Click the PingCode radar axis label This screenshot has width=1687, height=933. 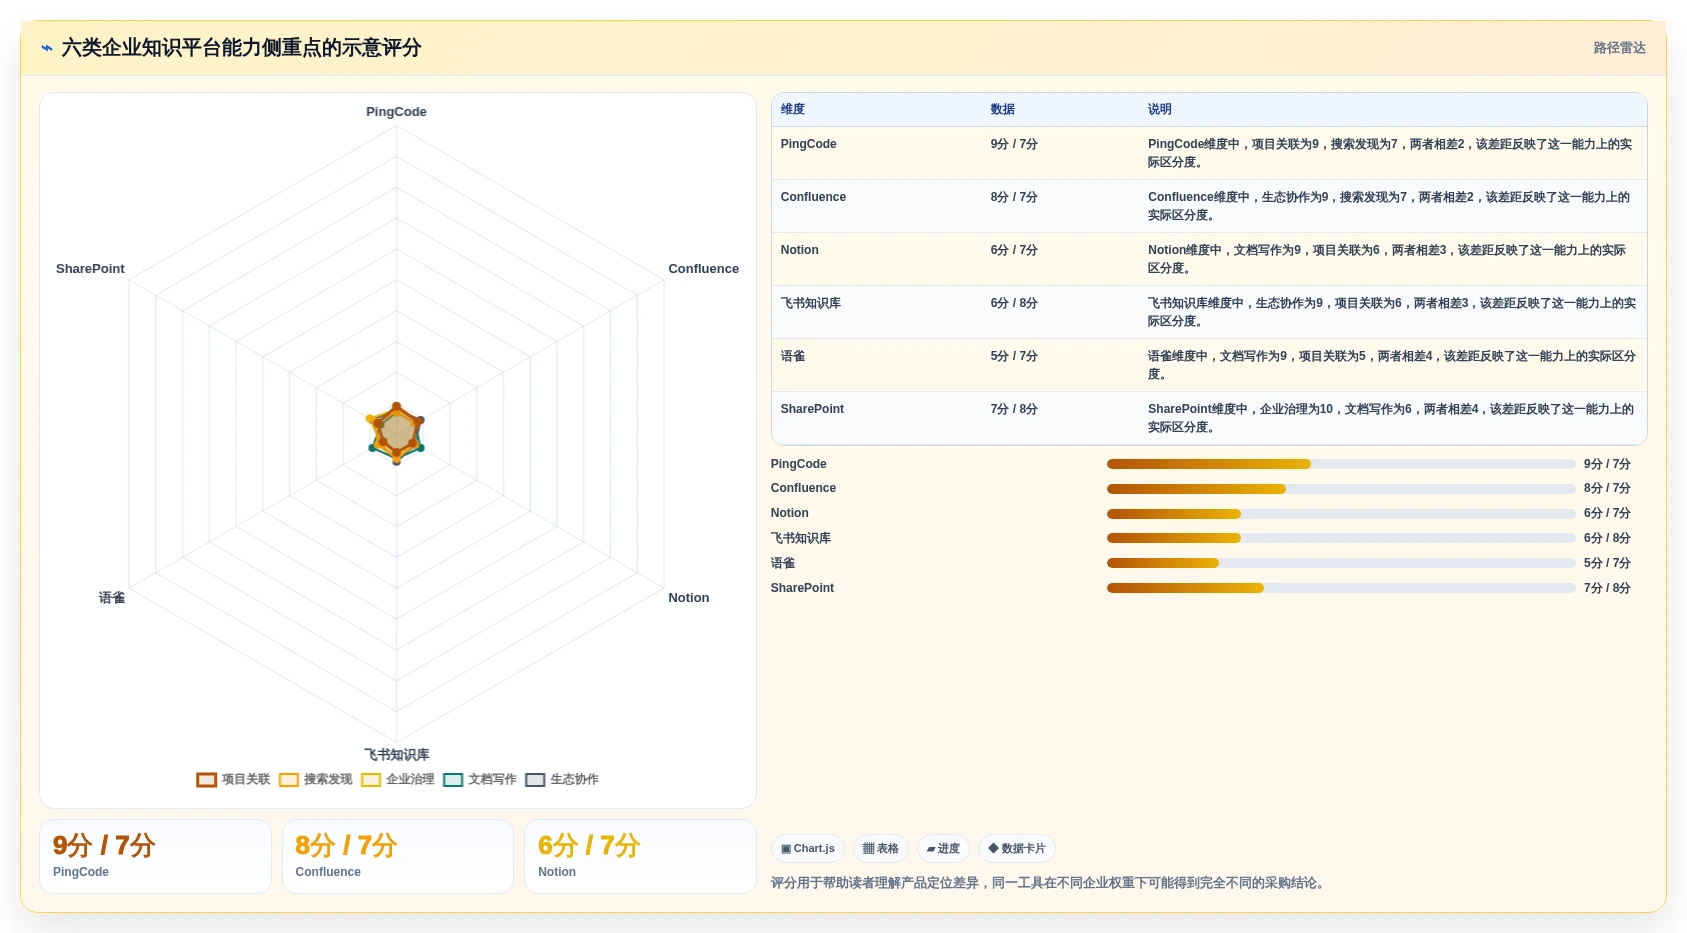pyautogui.click(x=396, y=112)
